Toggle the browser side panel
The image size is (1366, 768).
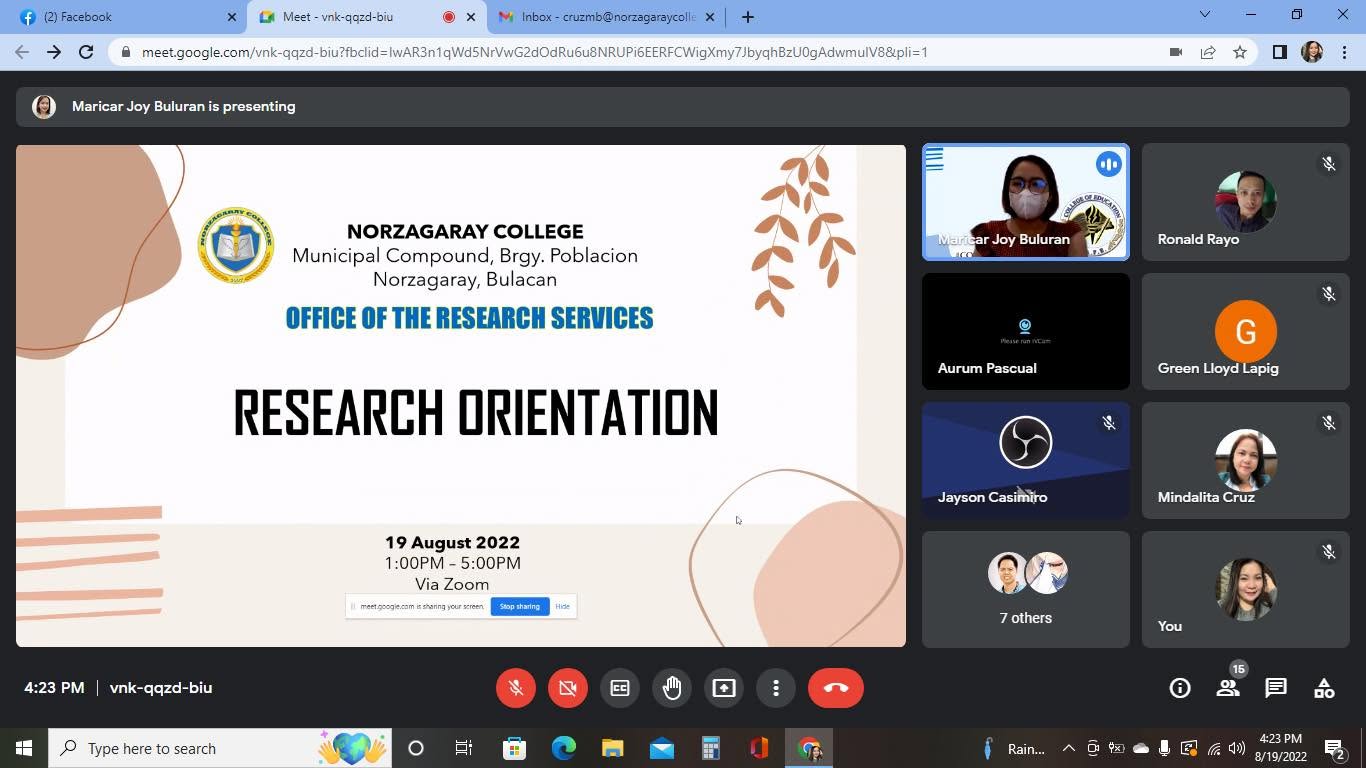[1280, 52]
